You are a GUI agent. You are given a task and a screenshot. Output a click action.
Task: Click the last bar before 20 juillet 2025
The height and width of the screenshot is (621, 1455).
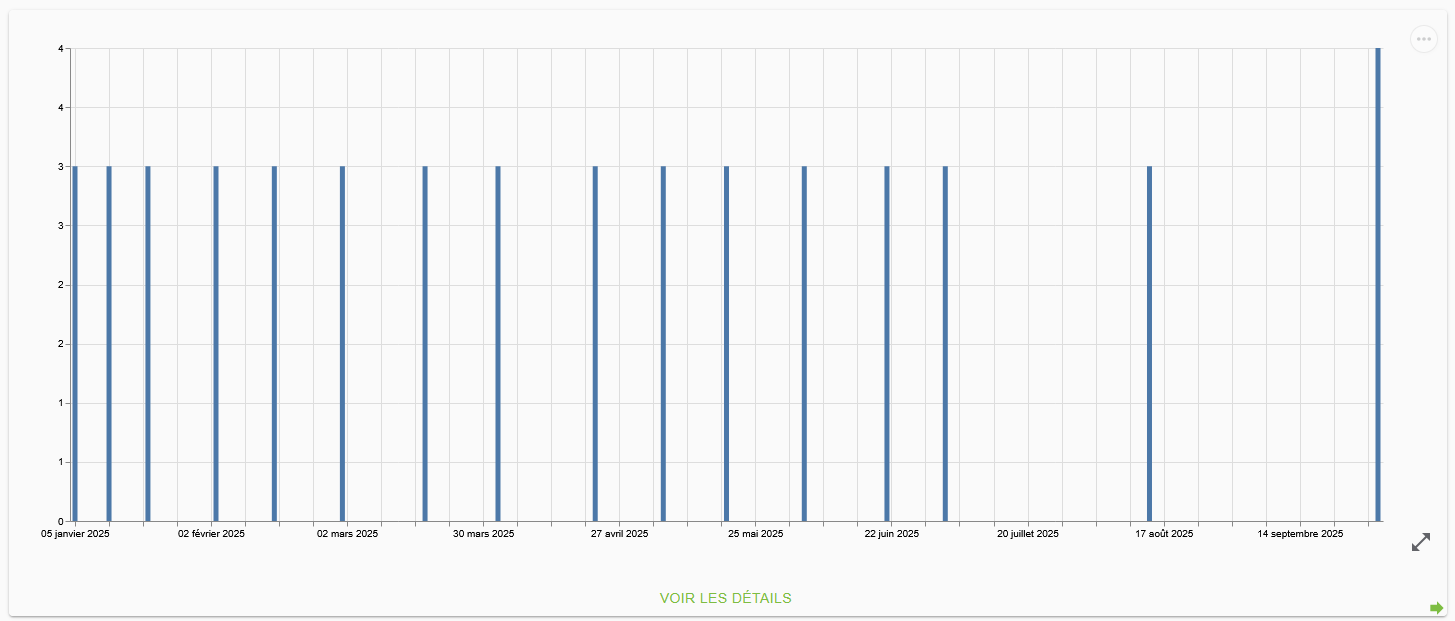coord(945,344)
